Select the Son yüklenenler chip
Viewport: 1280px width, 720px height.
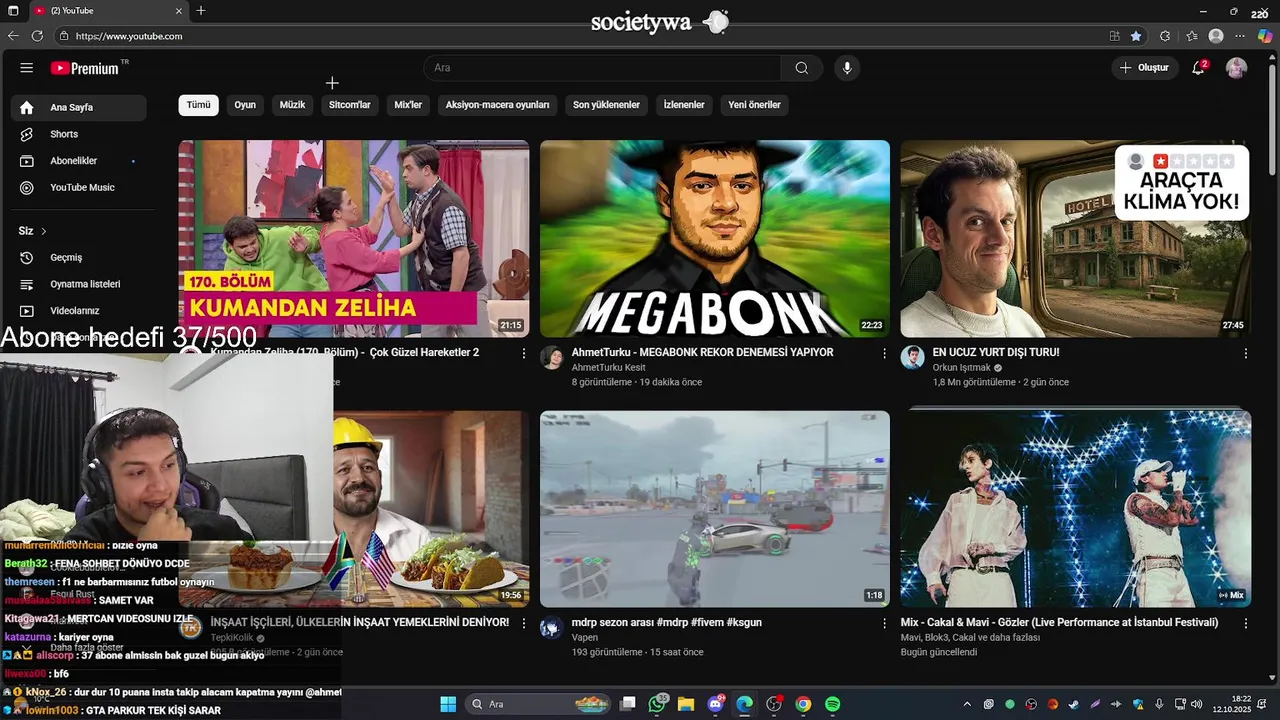pos(606,105)
